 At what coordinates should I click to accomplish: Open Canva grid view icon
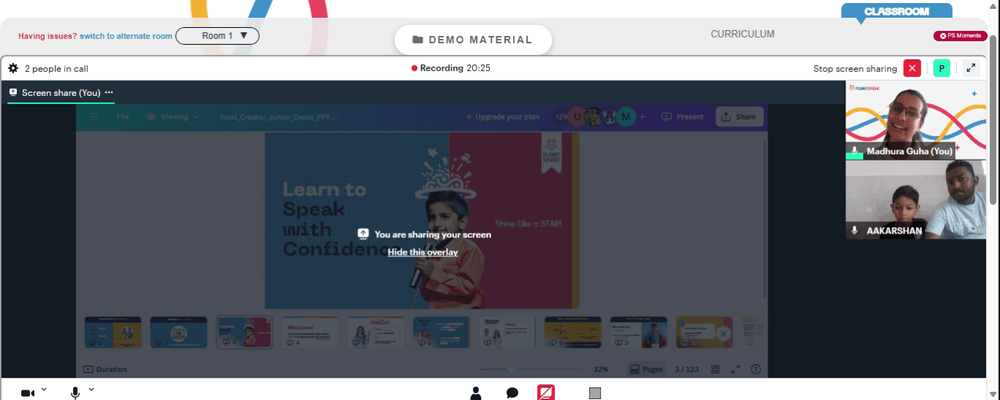(x=716, y=369)
